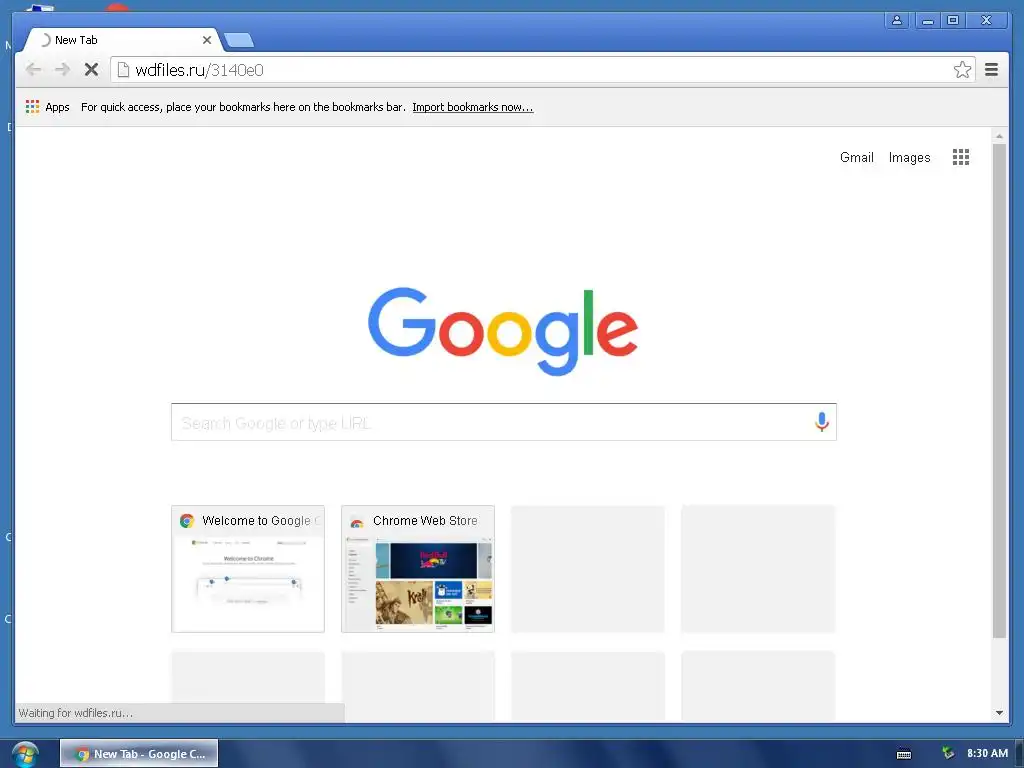Screen dimensions: 1024x768
Task: Go back to the previous page
Action: [33, 70]
